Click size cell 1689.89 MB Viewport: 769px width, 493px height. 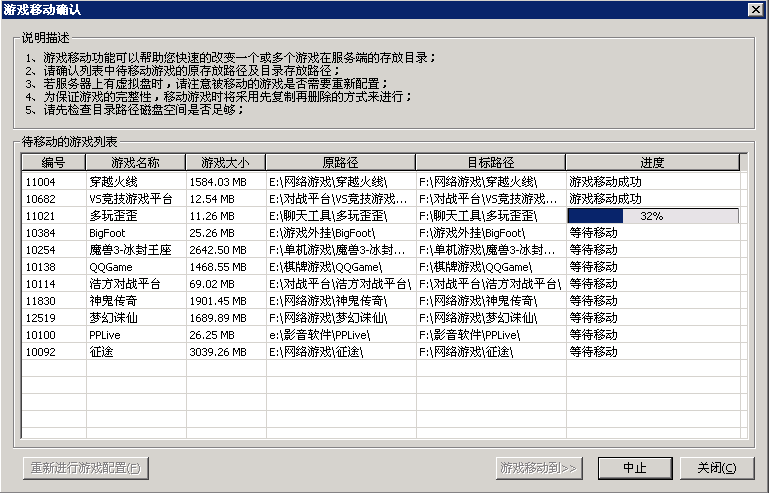[218, 318]
